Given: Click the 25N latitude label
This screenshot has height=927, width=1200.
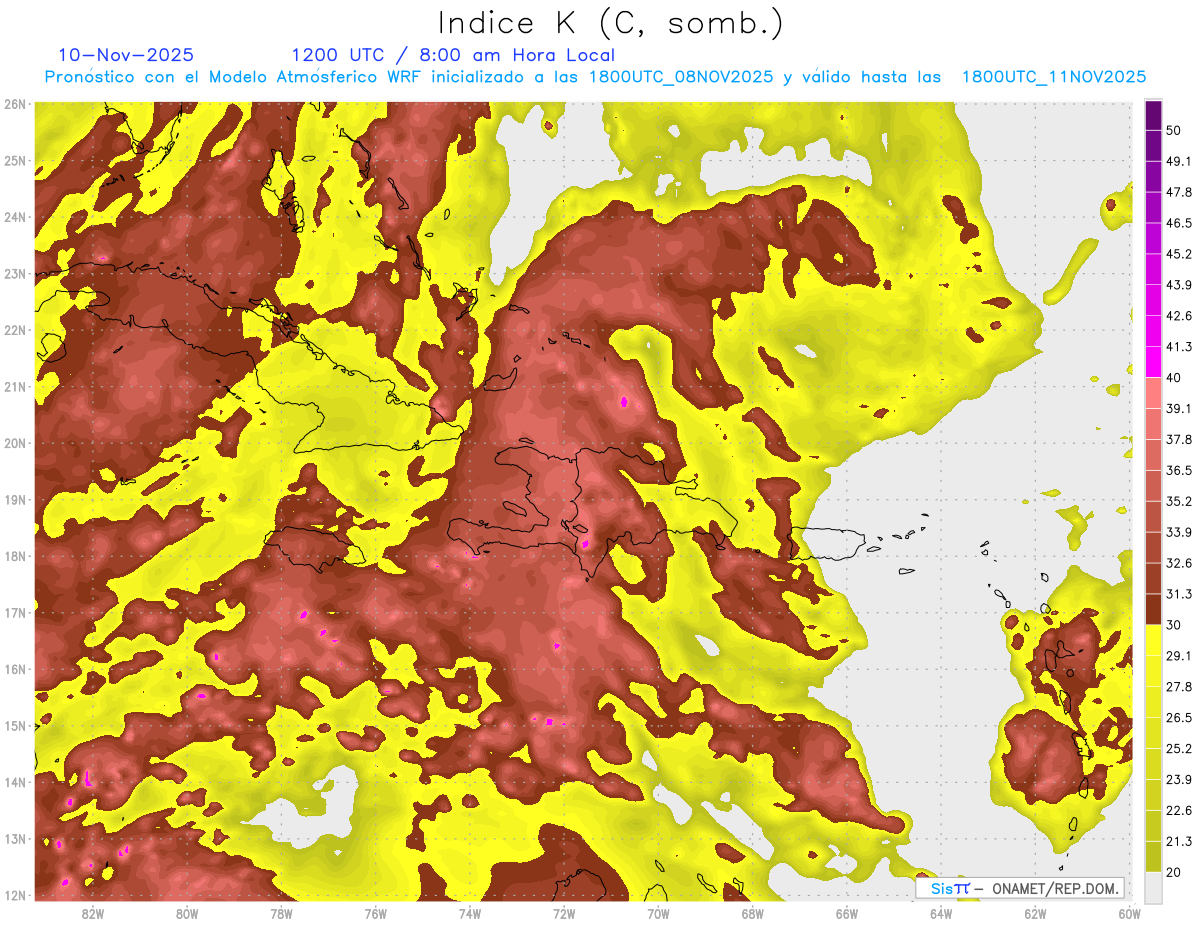Looking at the screenshot, I should (x=14, y=161).
